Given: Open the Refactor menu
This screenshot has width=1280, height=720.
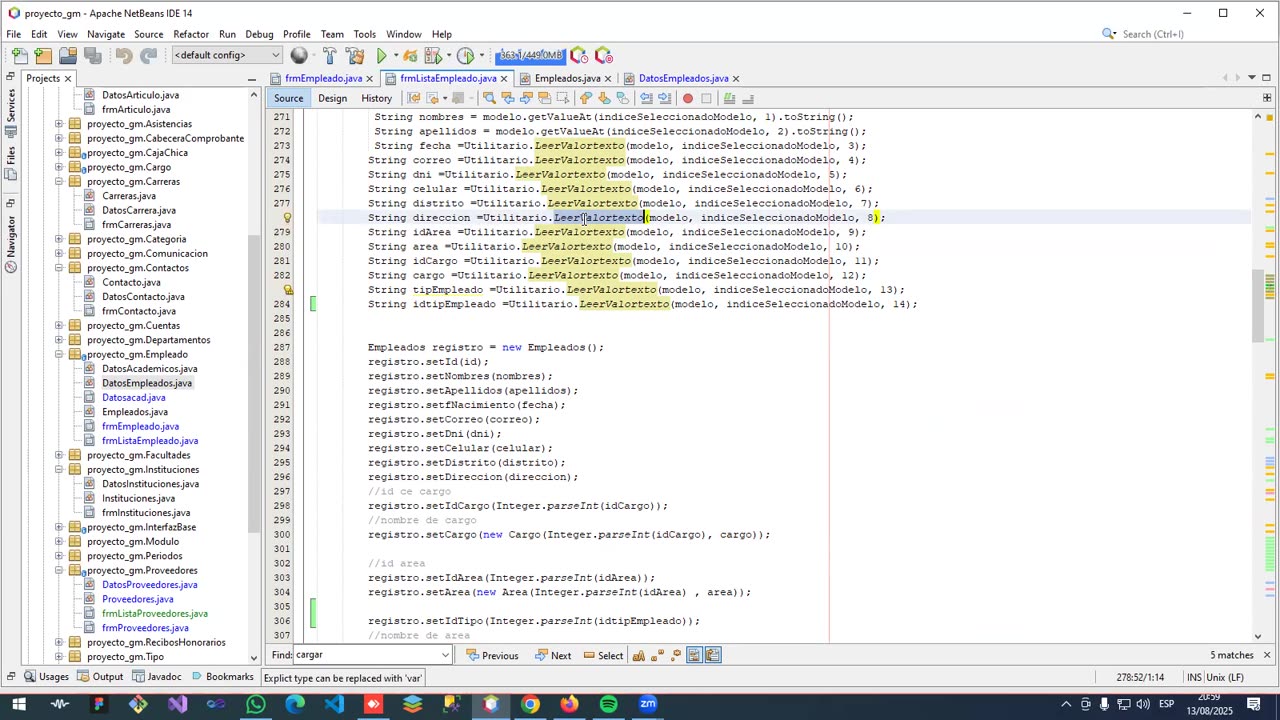Looking at the screenshot, I should (190, 34).
